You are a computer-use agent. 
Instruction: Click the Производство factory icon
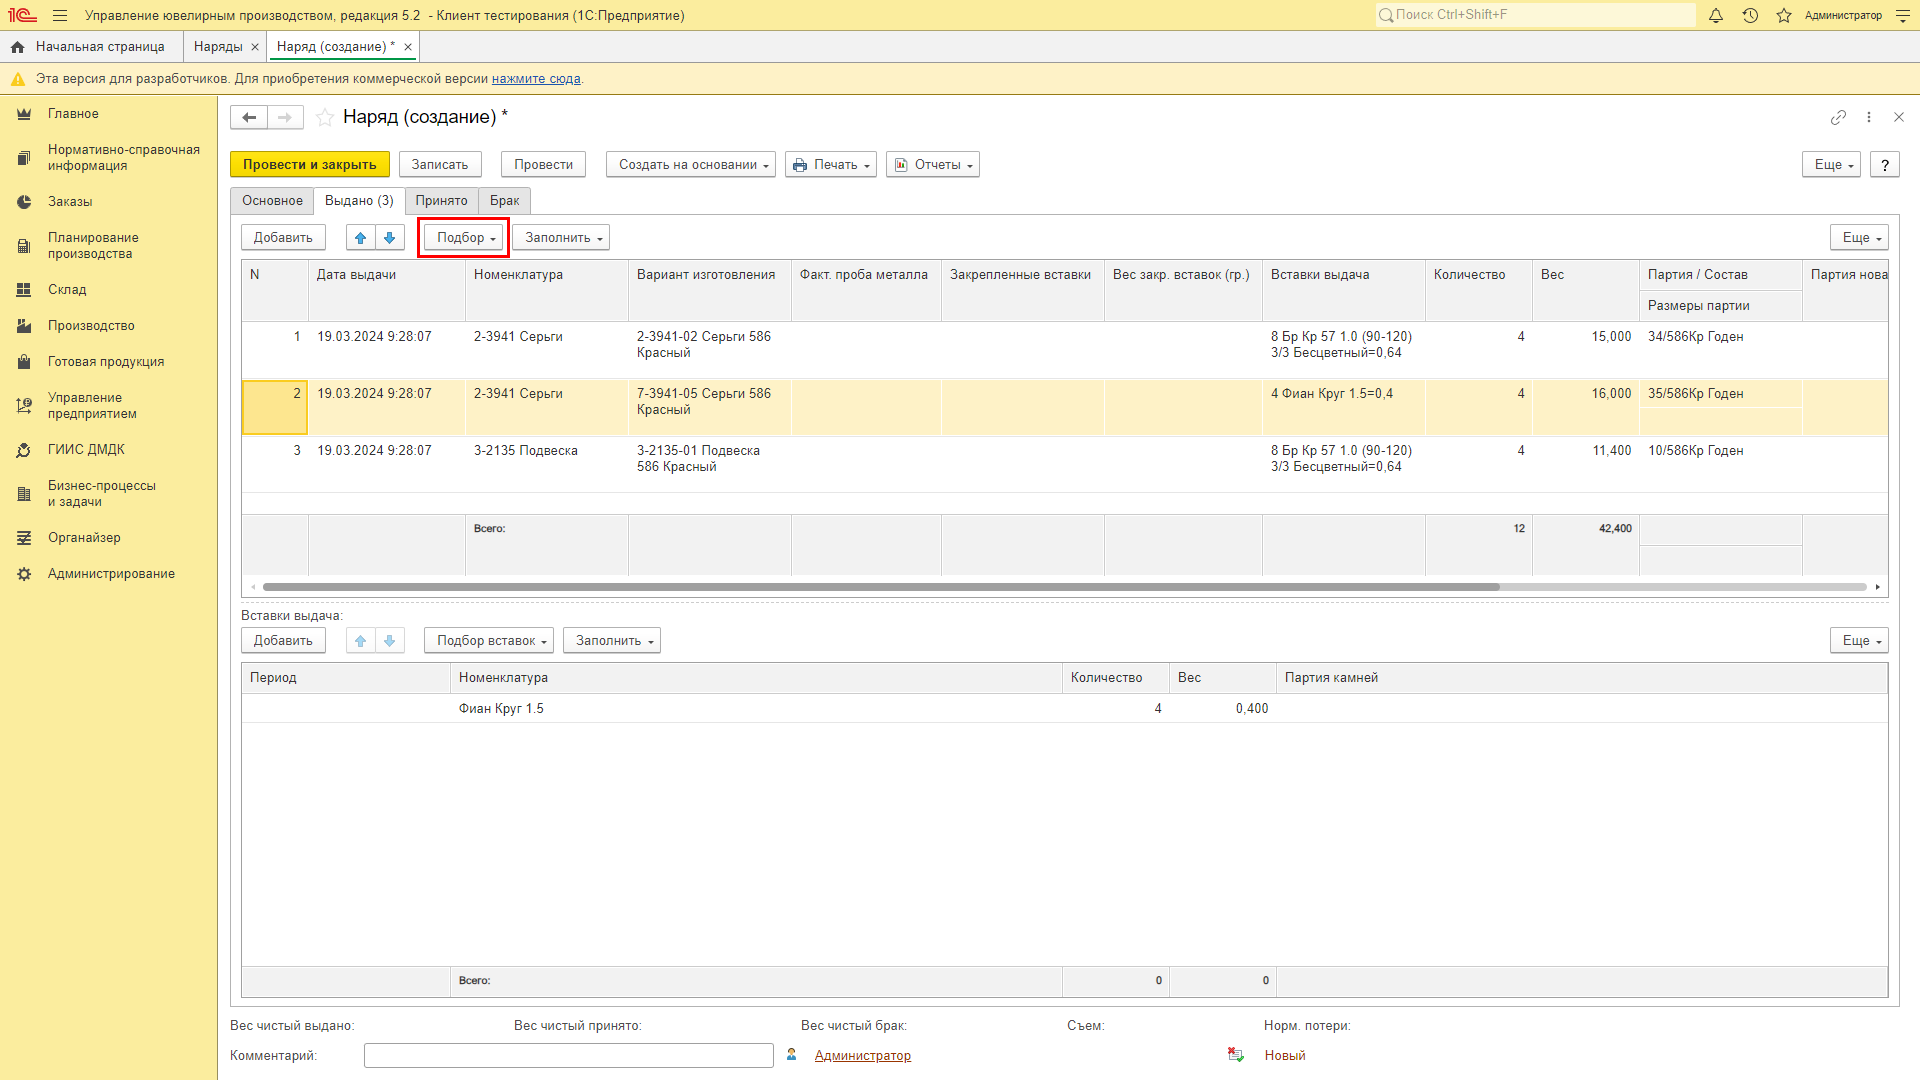pyautogui.click(x=24, y=327)
